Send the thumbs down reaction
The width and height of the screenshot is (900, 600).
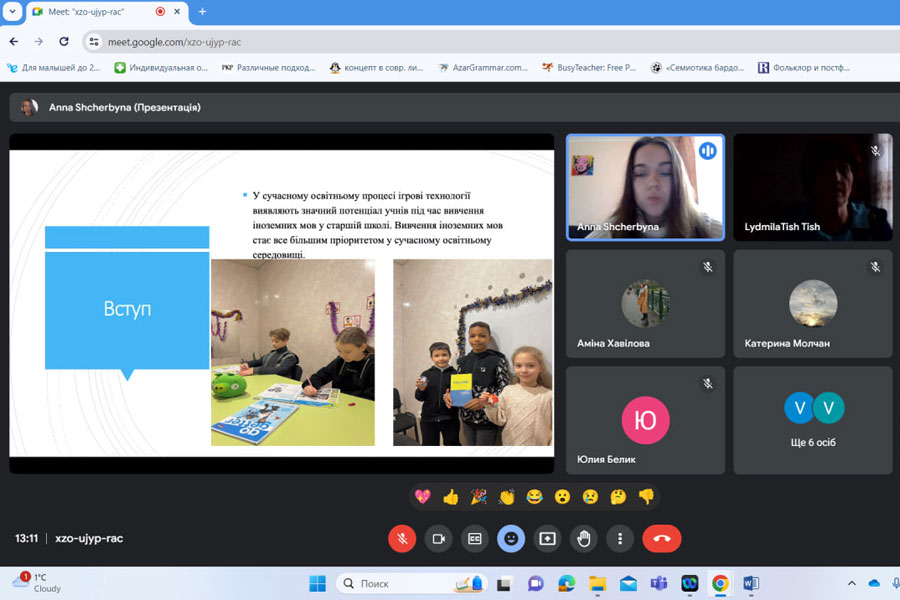646,496
